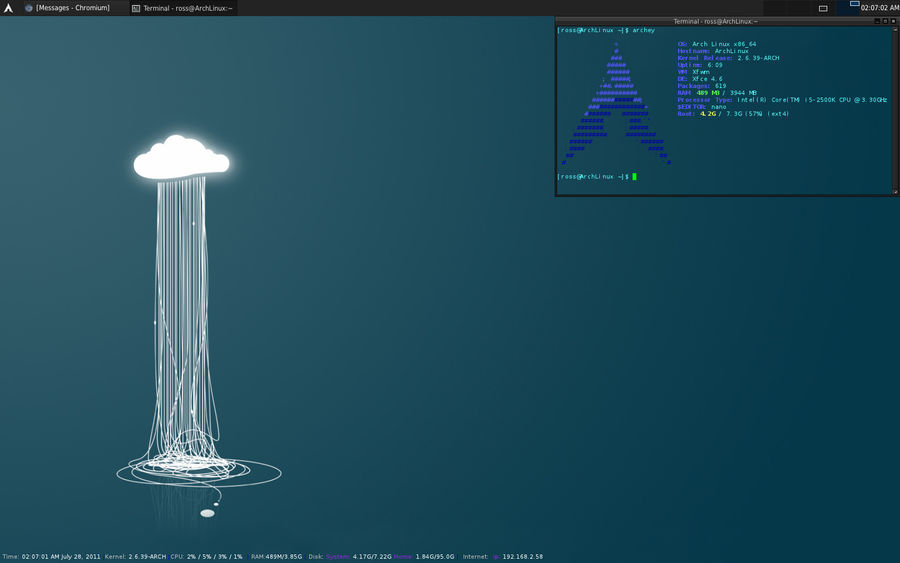Open the panel clock showing 02:07:02 AM
Image resolution: width=900 pixels, height=563 pixels.
[x=880, y=8]
